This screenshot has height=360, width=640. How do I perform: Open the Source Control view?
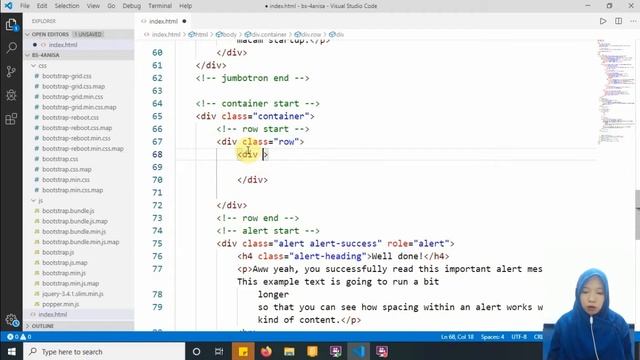[11, 71]
